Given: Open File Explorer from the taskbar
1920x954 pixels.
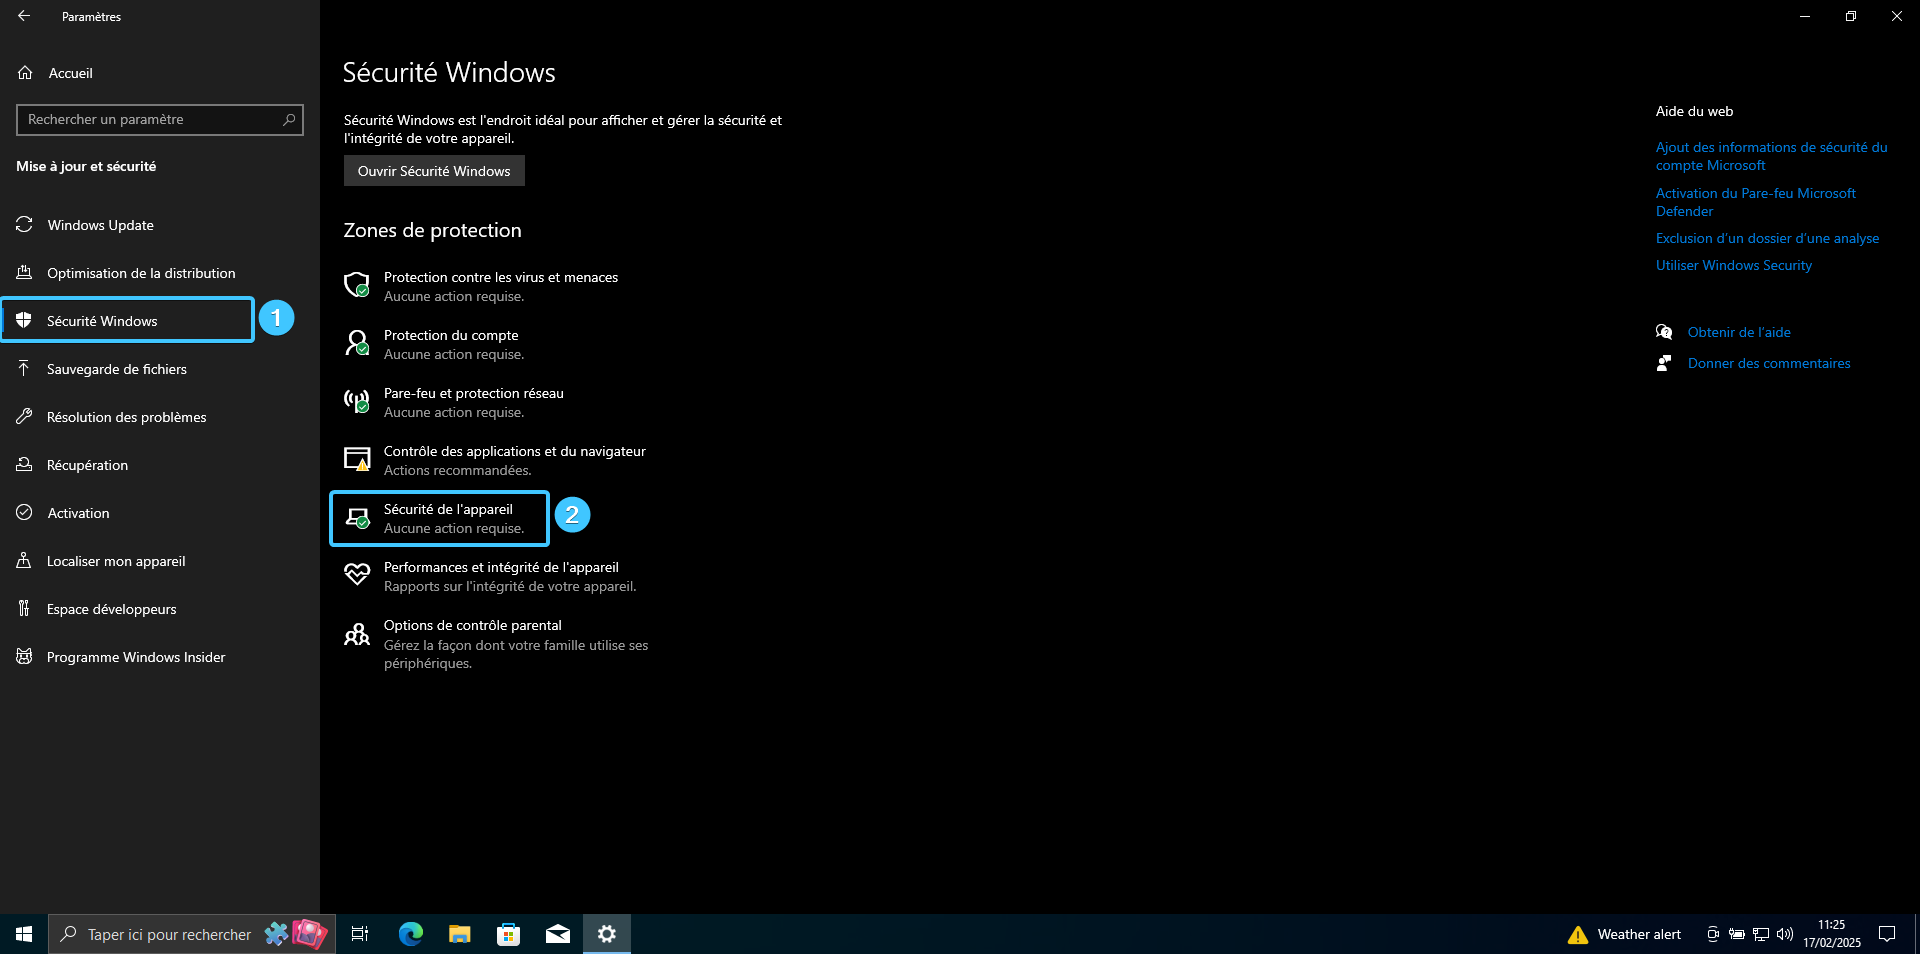Looking at the screenshot, I should tap(460, 934).
